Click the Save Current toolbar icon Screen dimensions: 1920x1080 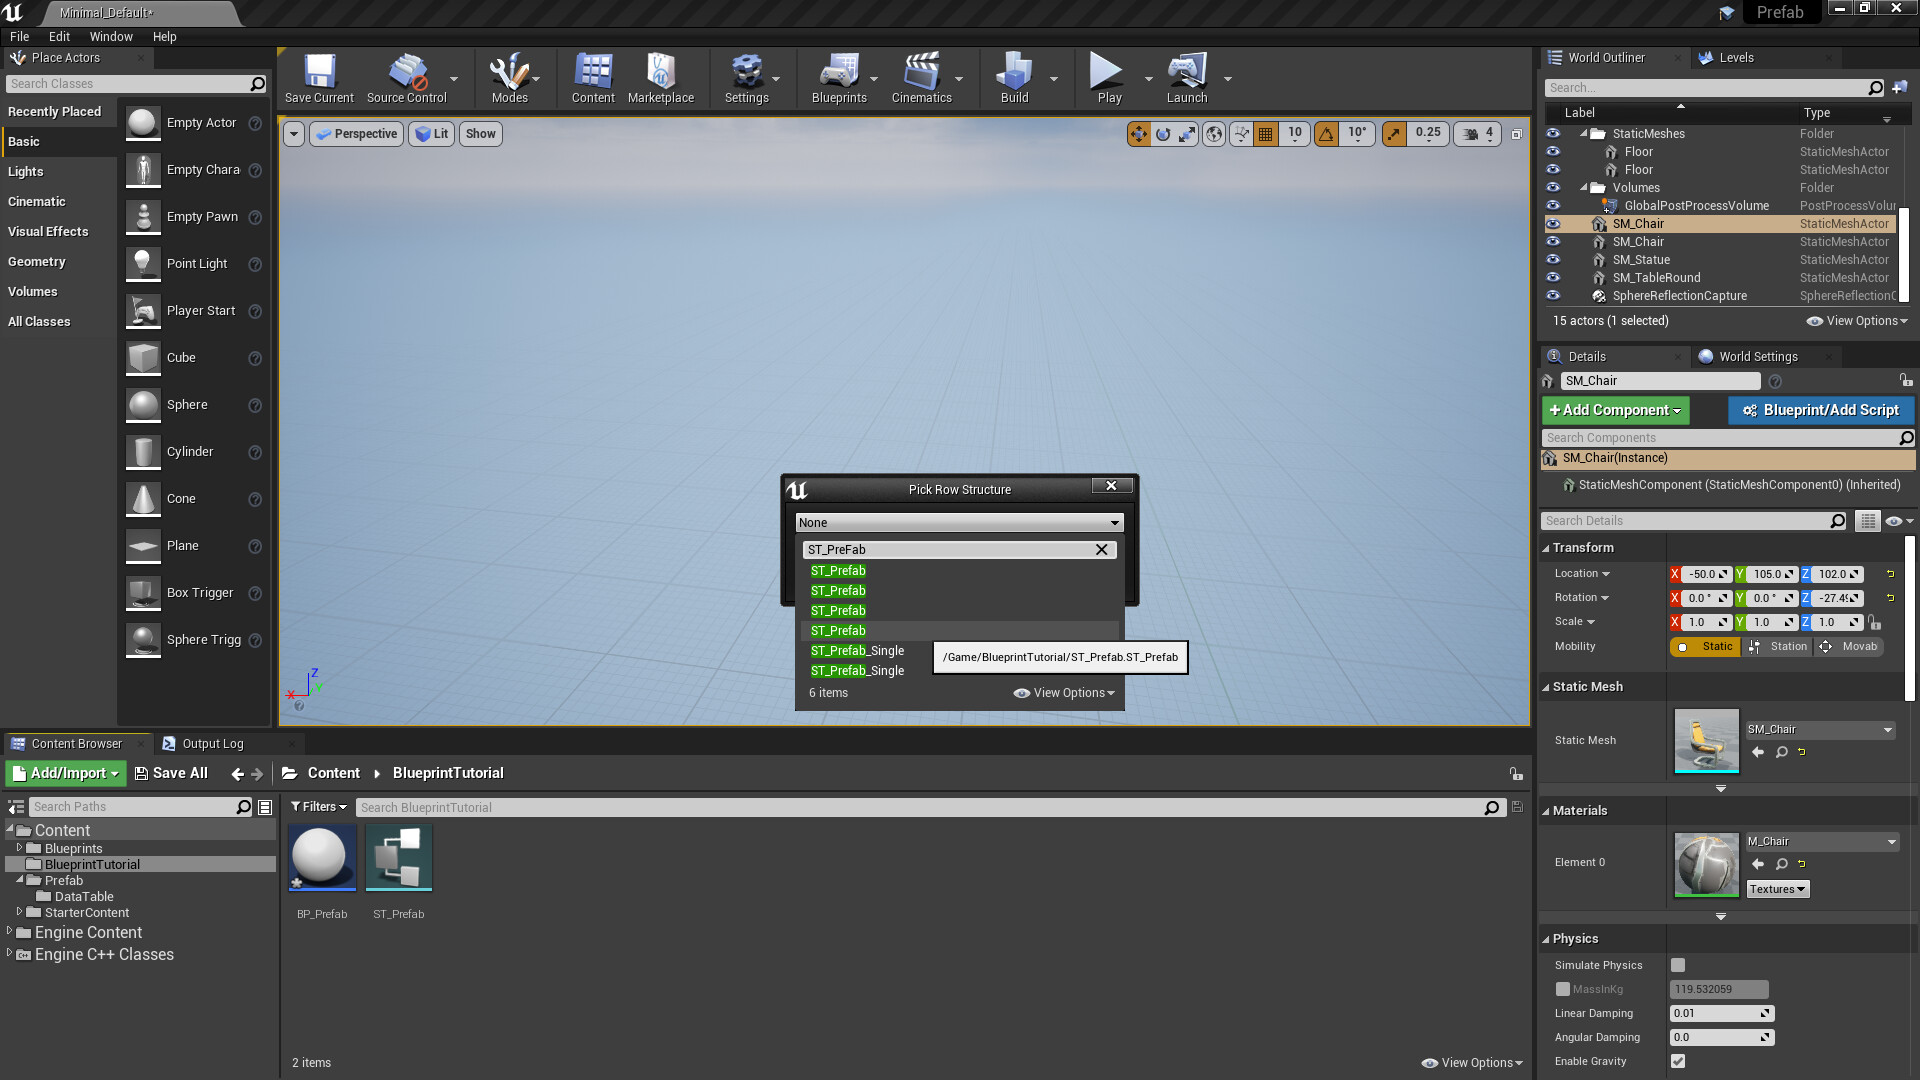[x=319, y=72]
